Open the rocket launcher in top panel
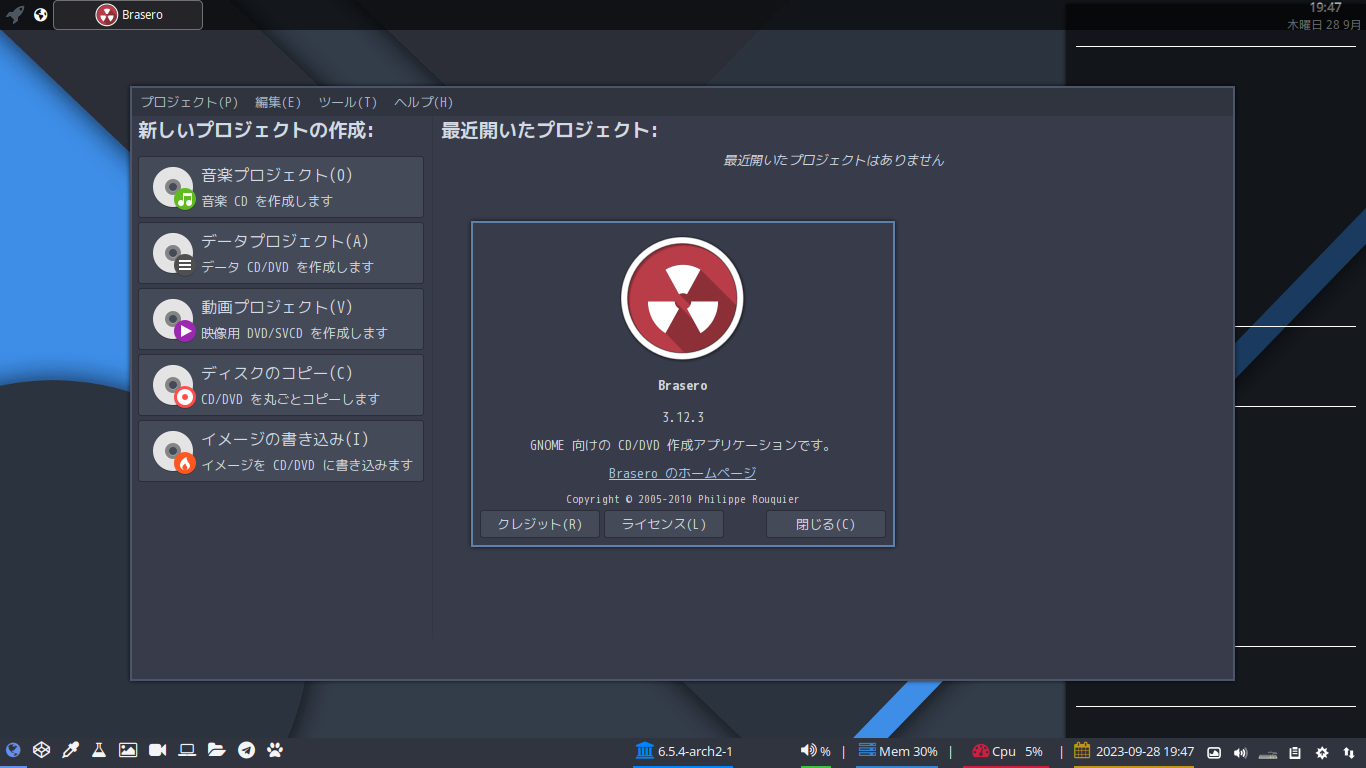 click(x=15, y=15)
